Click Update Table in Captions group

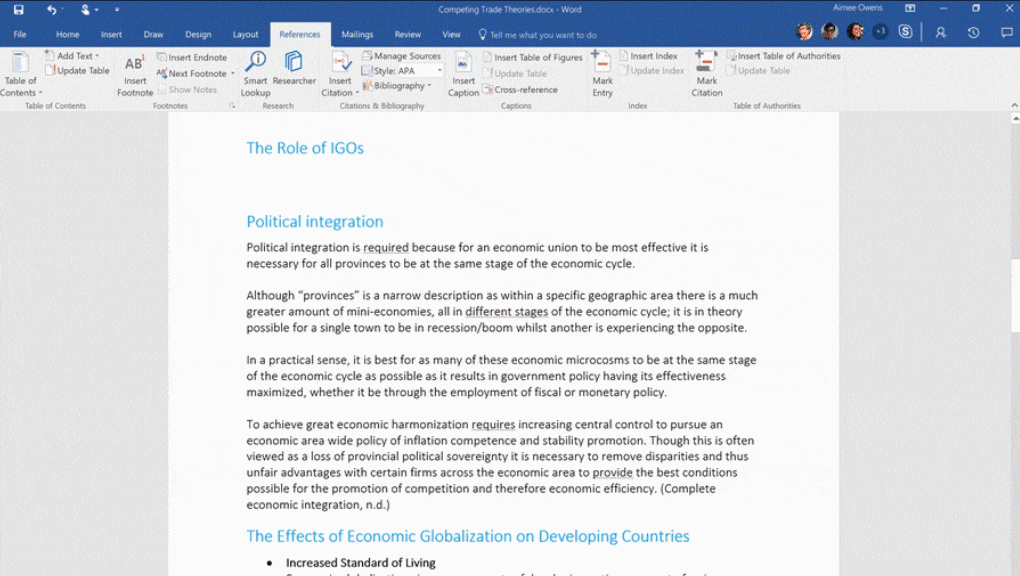(515, 74)
